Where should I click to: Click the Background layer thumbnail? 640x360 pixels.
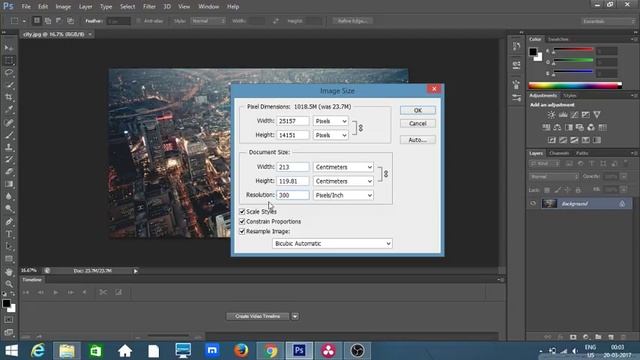[x=549, y=203]
